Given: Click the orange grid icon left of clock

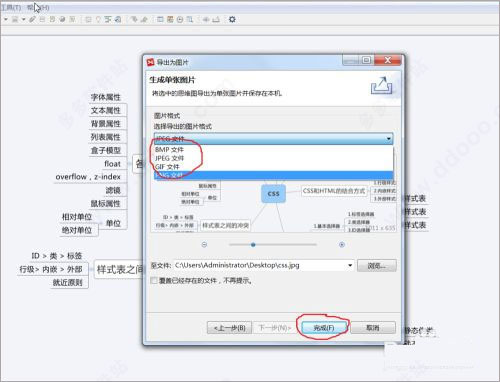Looking at the screenshot, I should point(170,20).
